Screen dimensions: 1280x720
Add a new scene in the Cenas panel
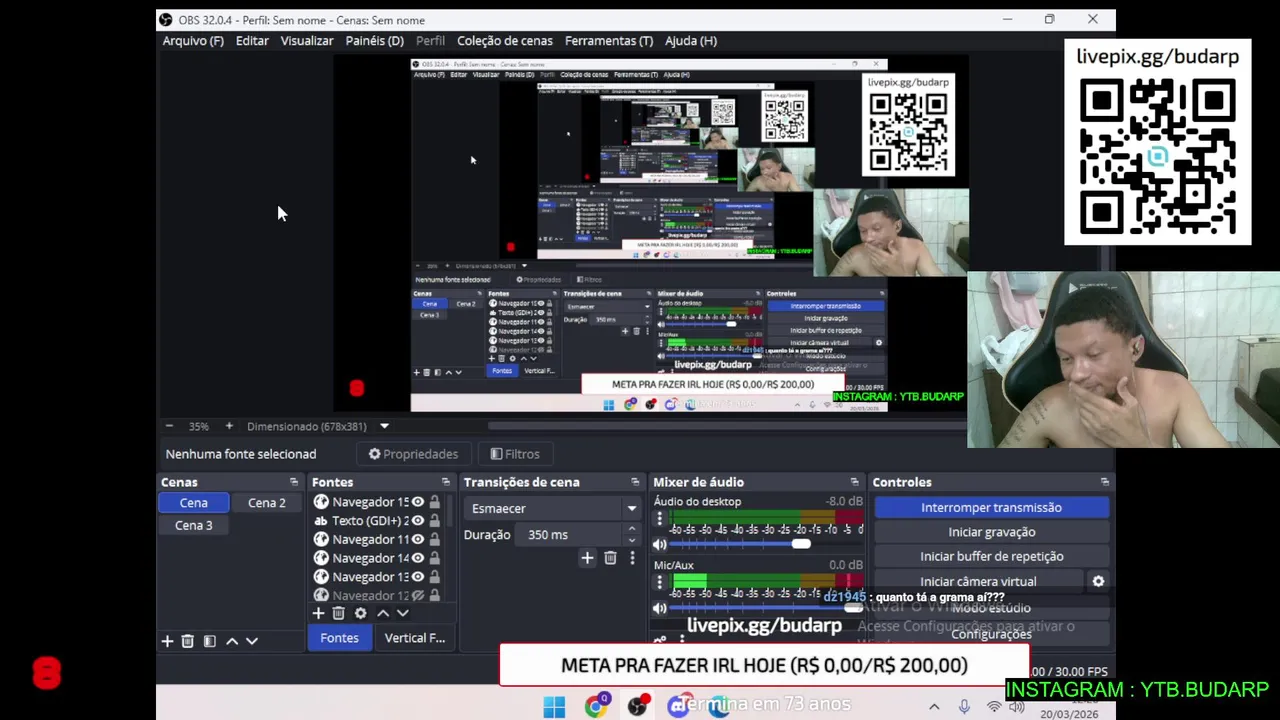click(x=167, y=641)
